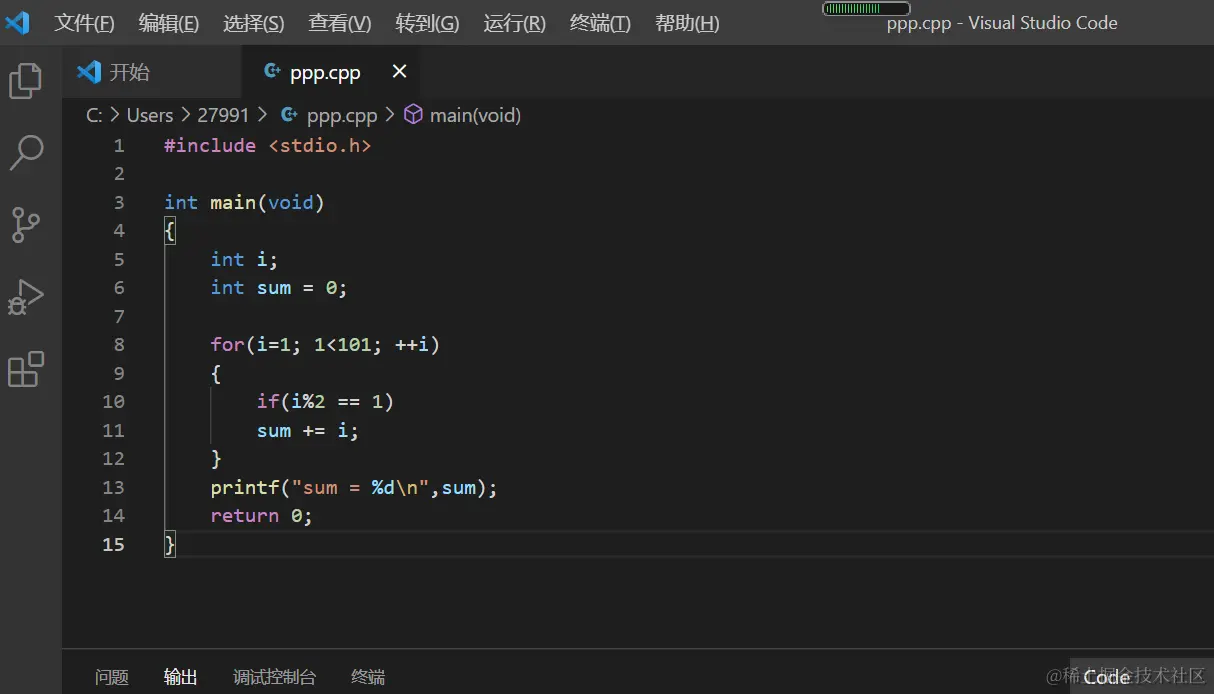Click line number 8 in the gutter
Viewport: 1214px width, 694px height.
coord(119,344)
